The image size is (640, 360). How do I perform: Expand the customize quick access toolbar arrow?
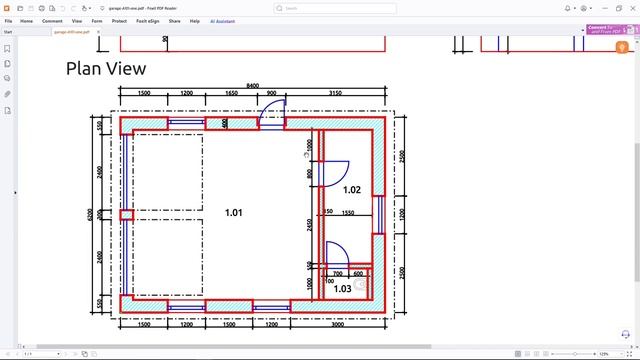[x=102, y=8]
